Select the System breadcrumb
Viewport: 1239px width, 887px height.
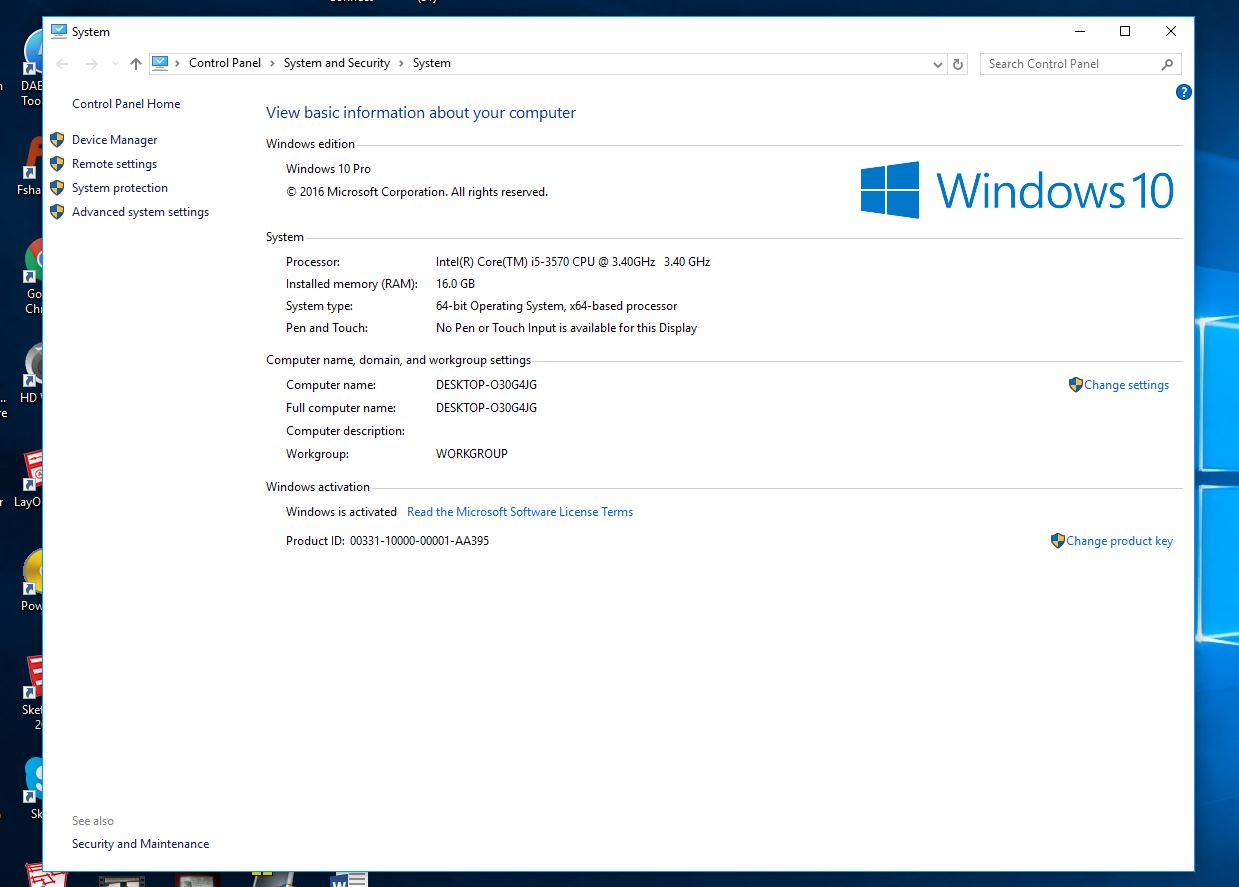432,63
